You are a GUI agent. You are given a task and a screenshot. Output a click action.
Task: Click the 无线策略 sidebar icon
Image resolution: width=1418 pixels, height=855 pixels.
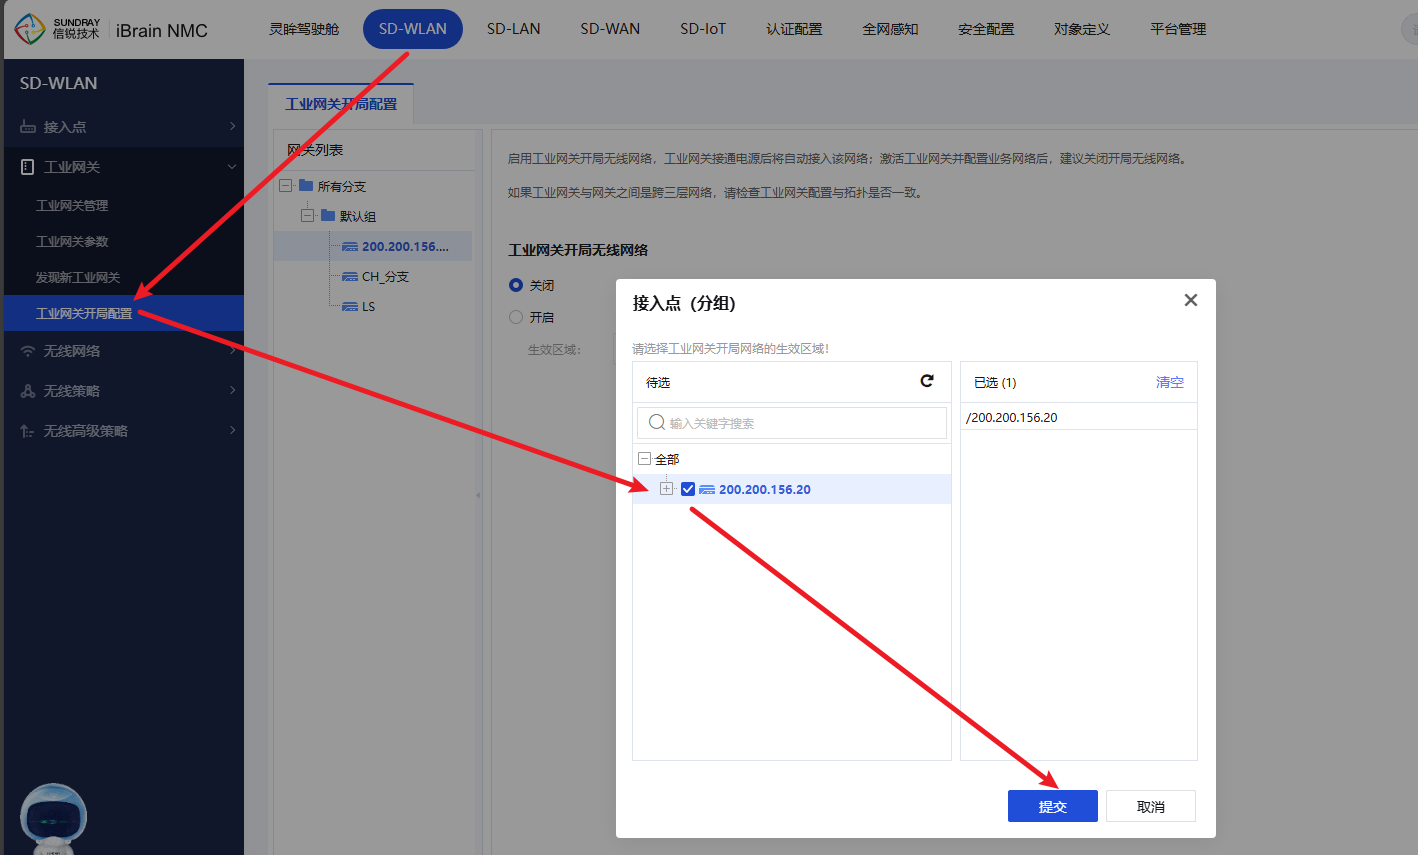pyautogui.click(x=28, y=391)
